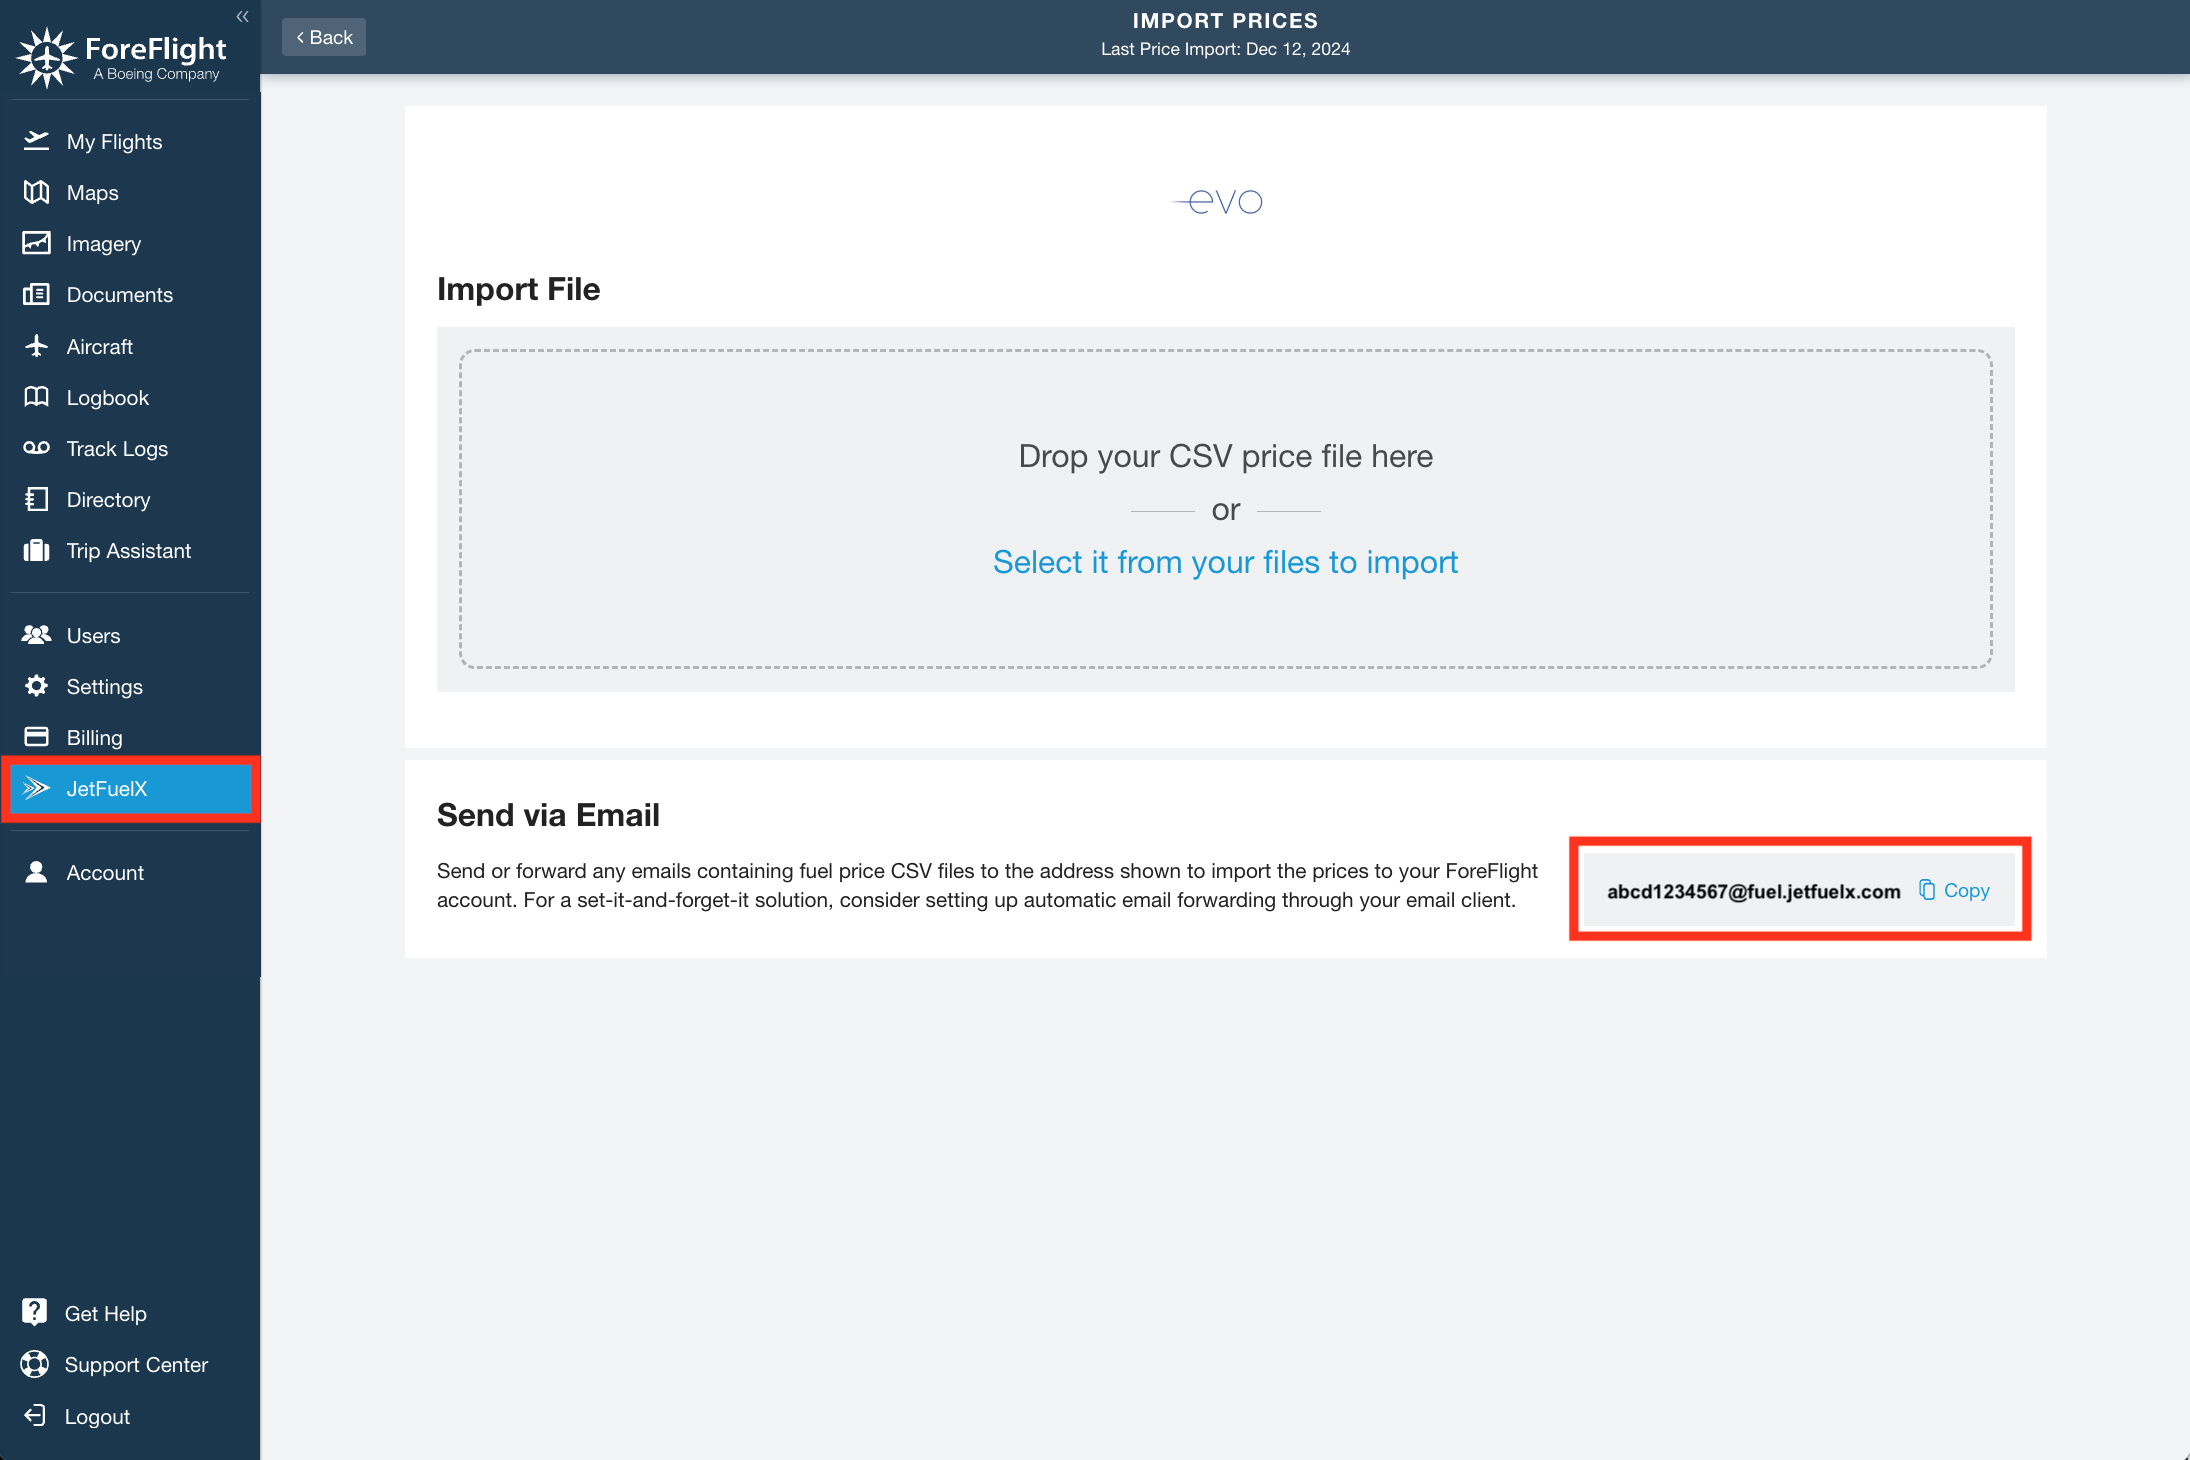Click the Account person icon

click(x=37, y=872)
